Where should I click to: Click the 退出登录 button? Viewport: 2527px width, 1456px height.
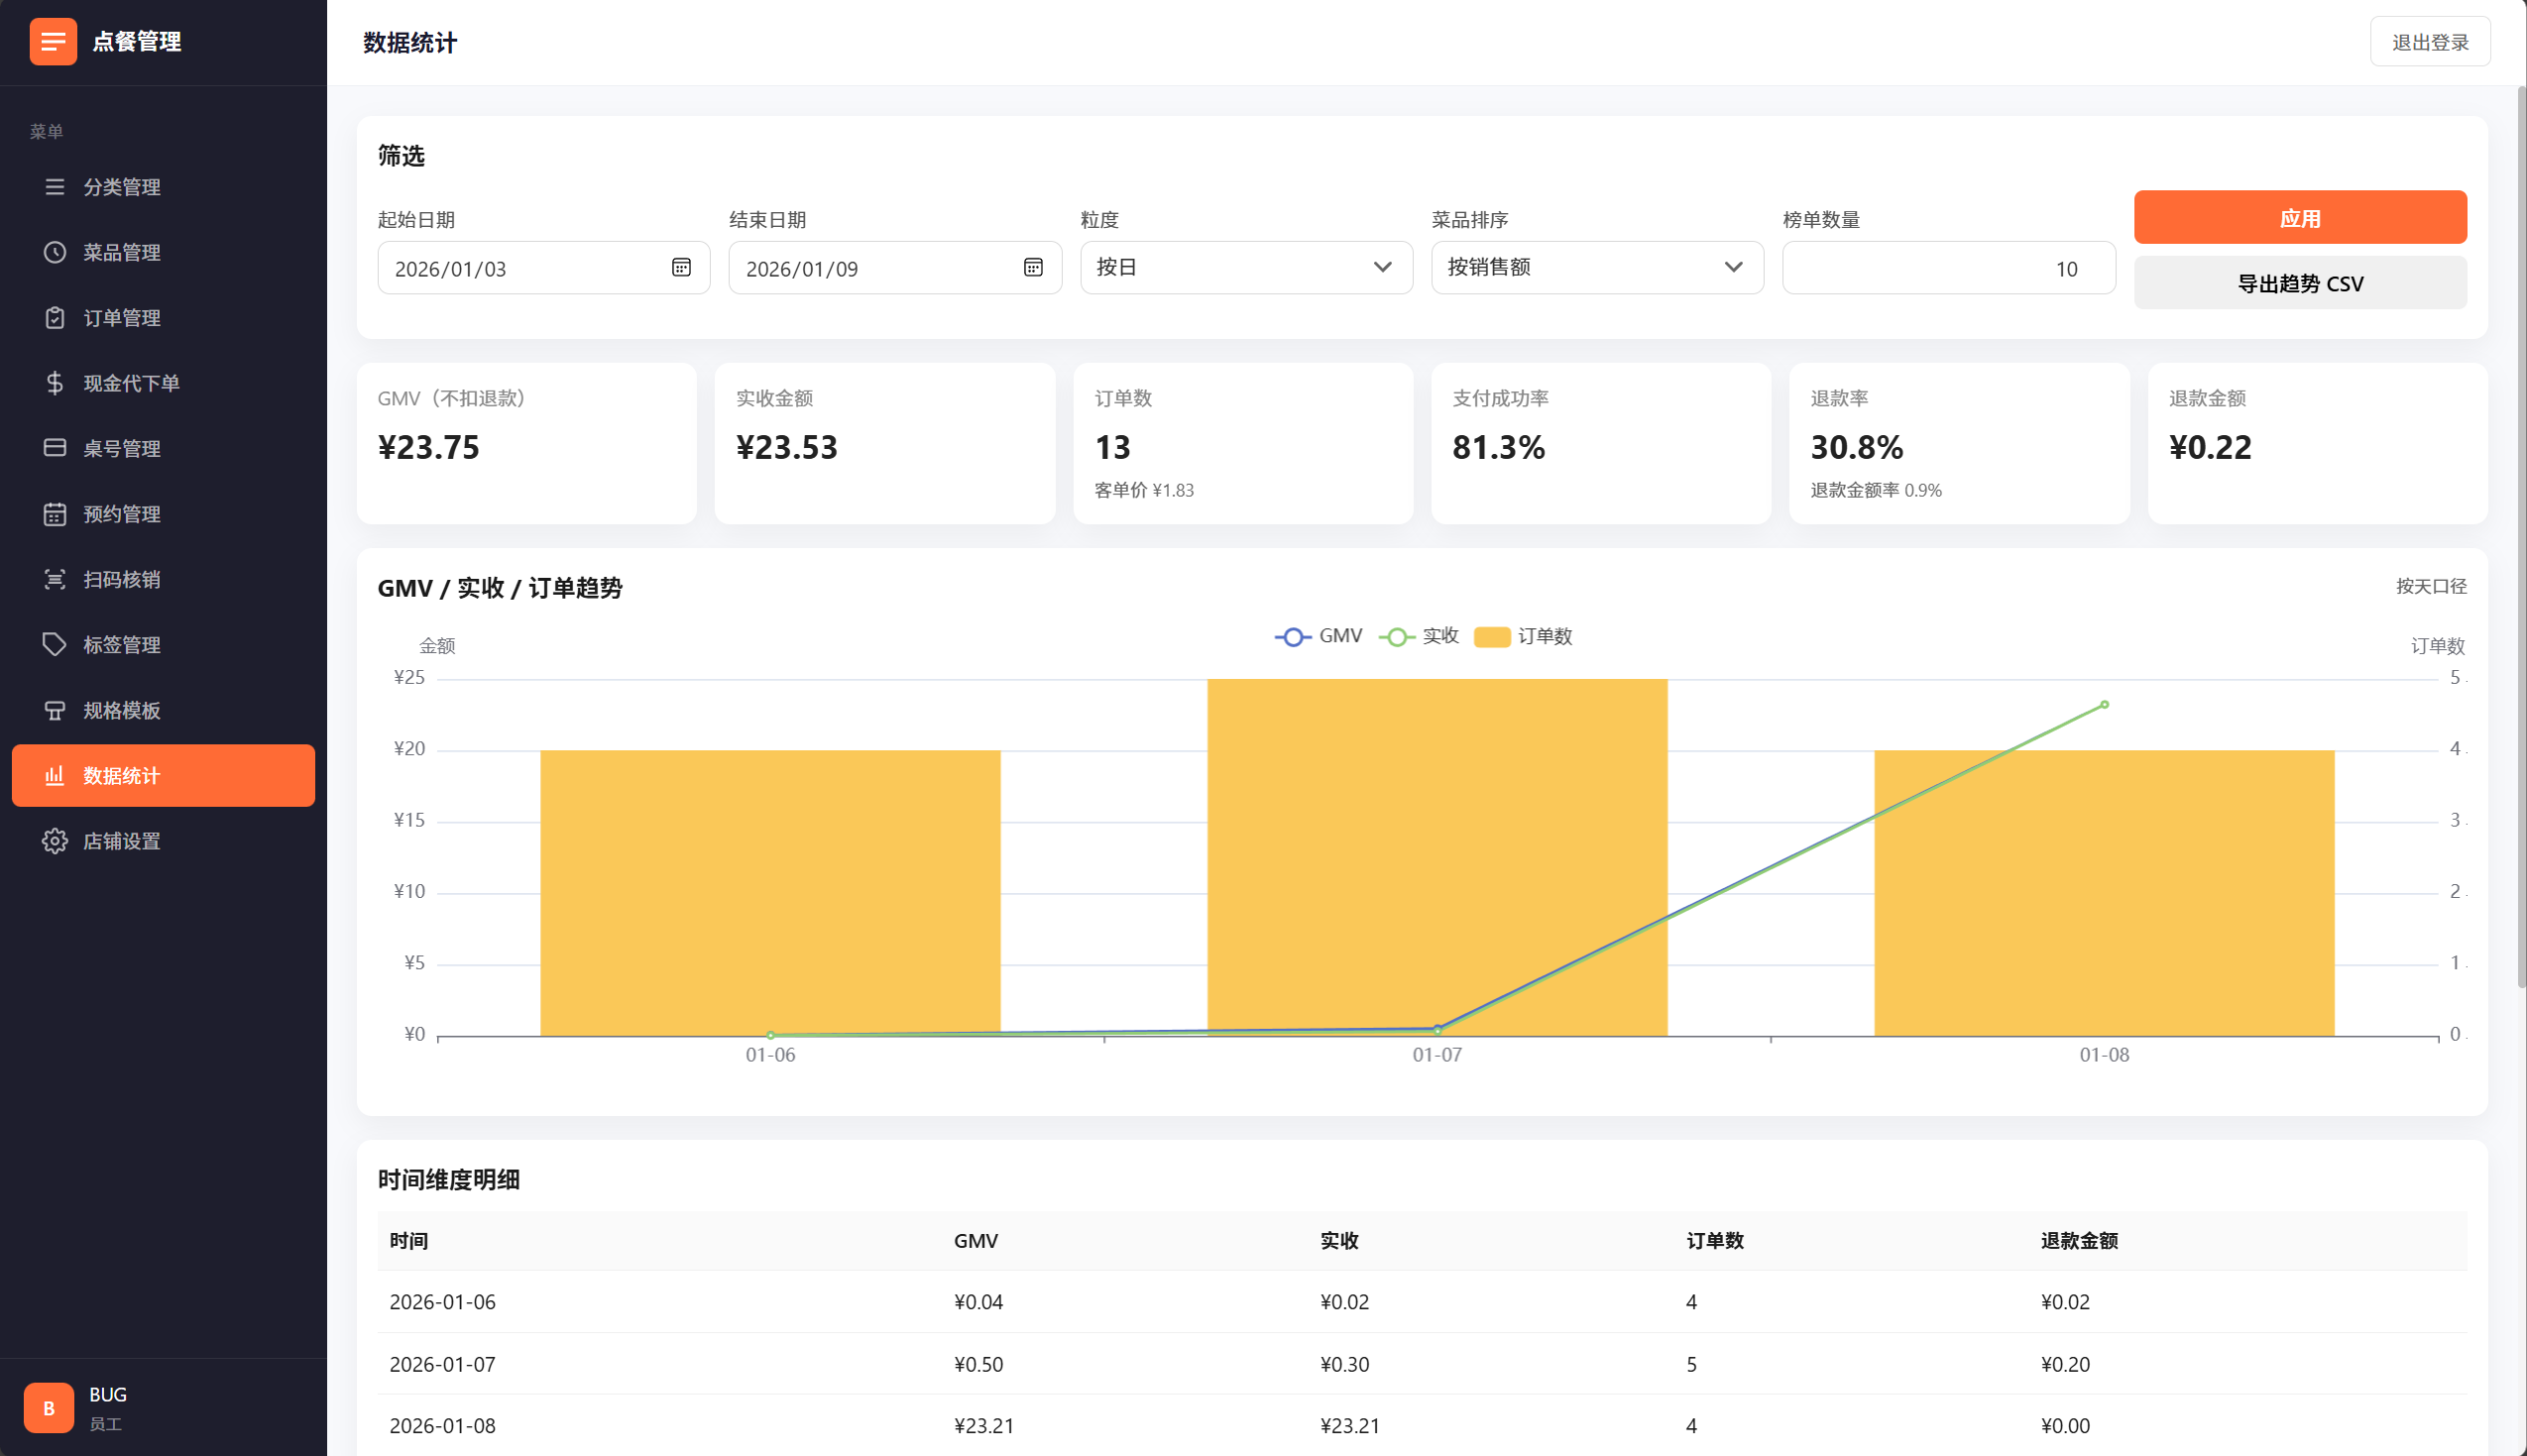point(2429,42)
